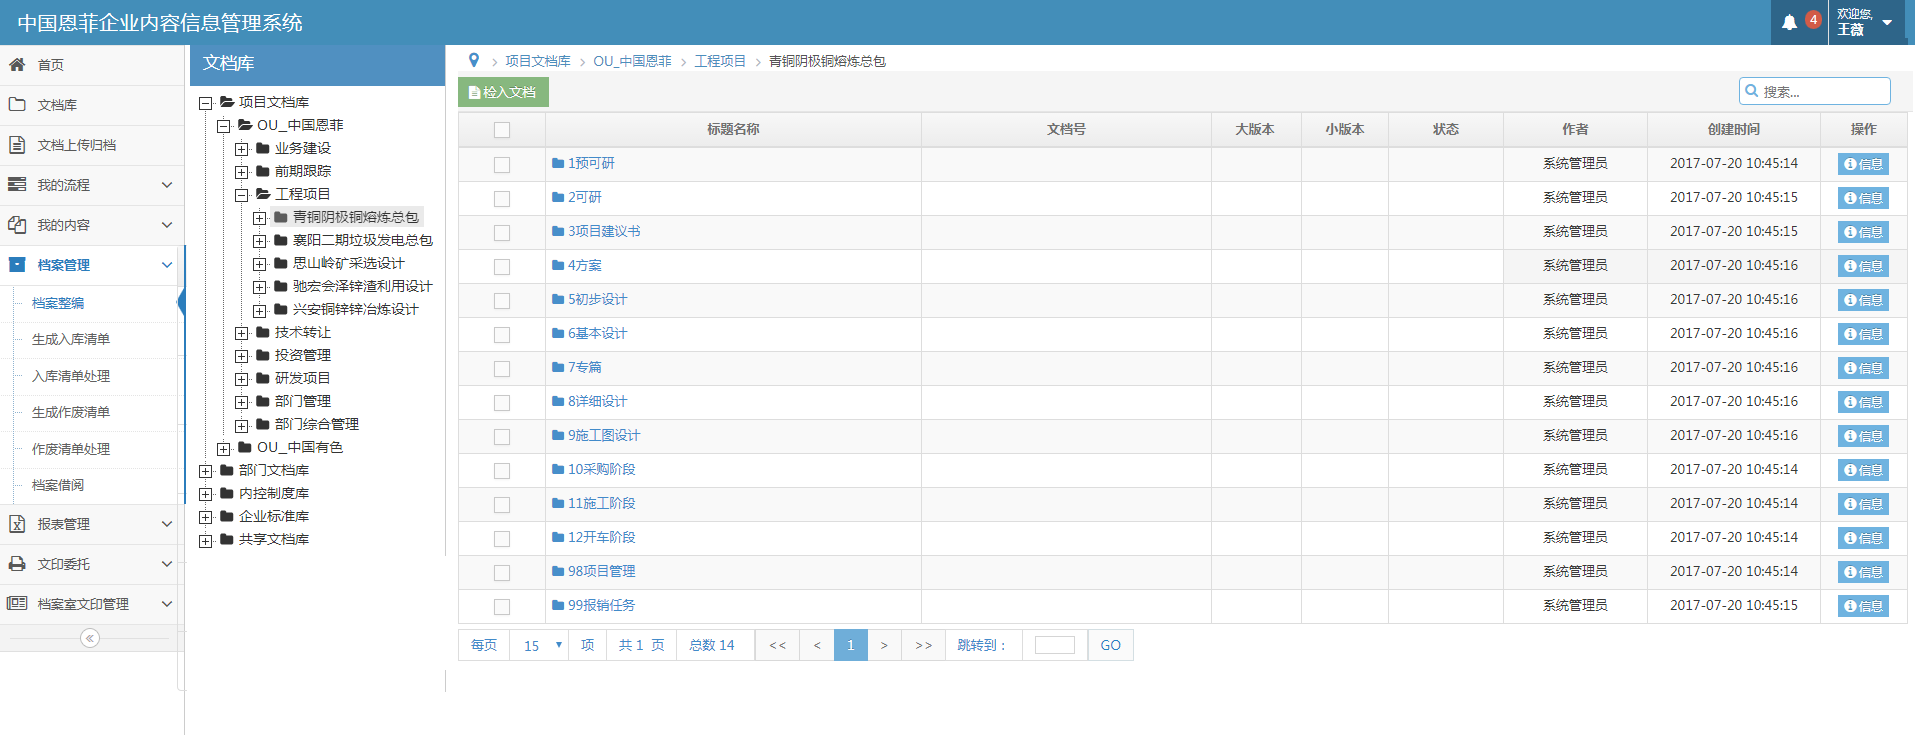1915x735 pixels.
Task: Check the box for 5初步设计
Action: (502, 301)
